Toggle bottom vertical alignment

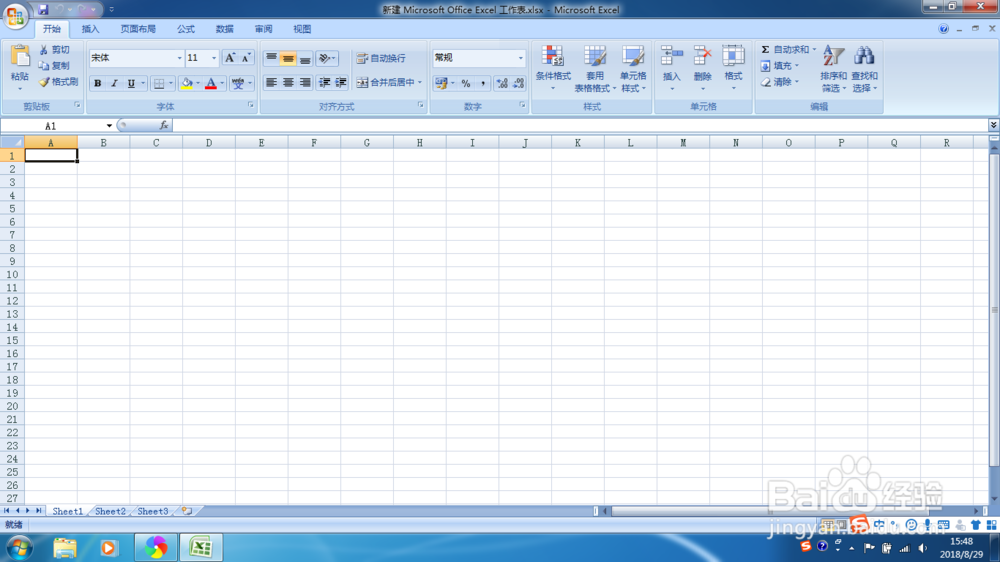tap(305, 58)
